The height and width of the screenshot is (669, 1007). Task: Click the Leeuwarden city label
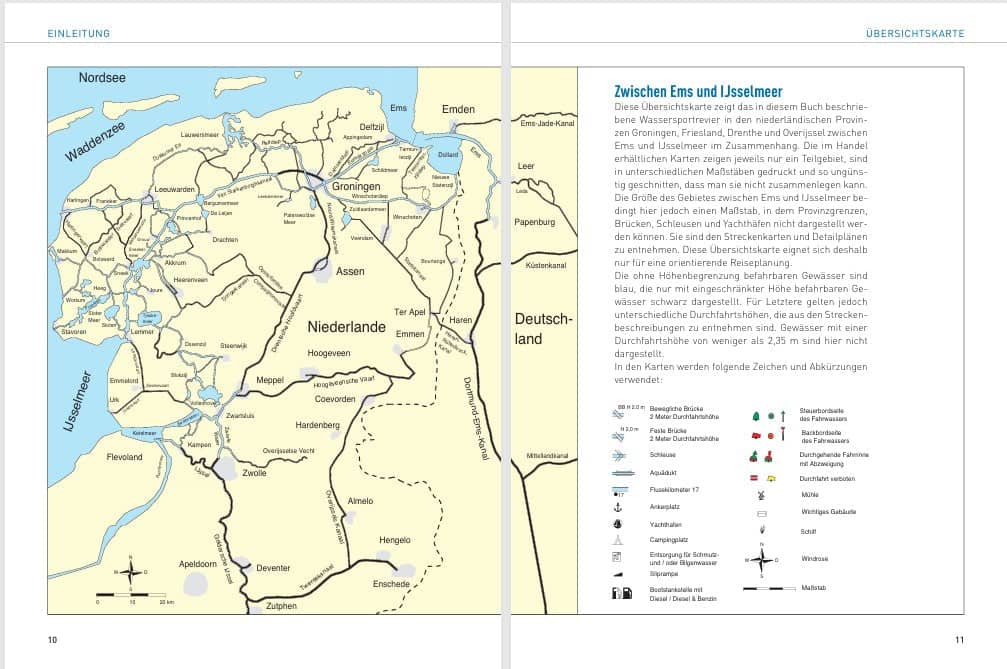tap(175, 189)
